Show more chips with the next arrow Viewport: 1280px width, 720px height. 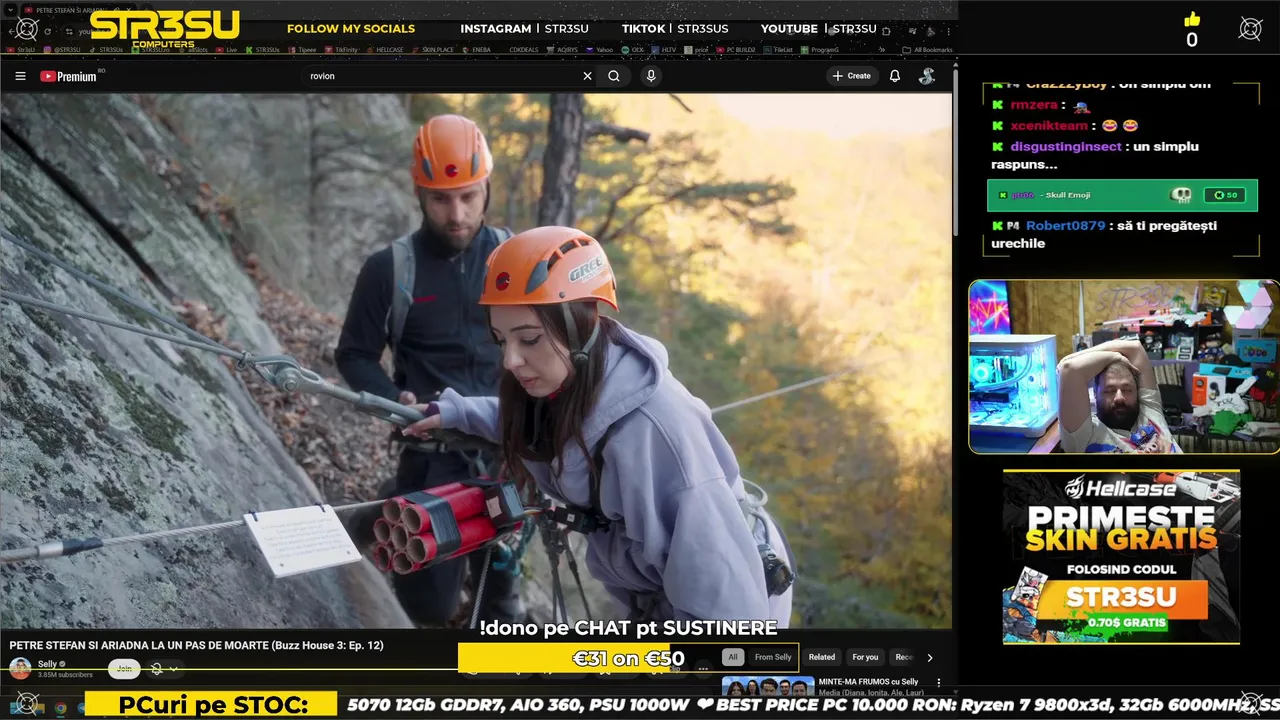click(x=929, y=657)
